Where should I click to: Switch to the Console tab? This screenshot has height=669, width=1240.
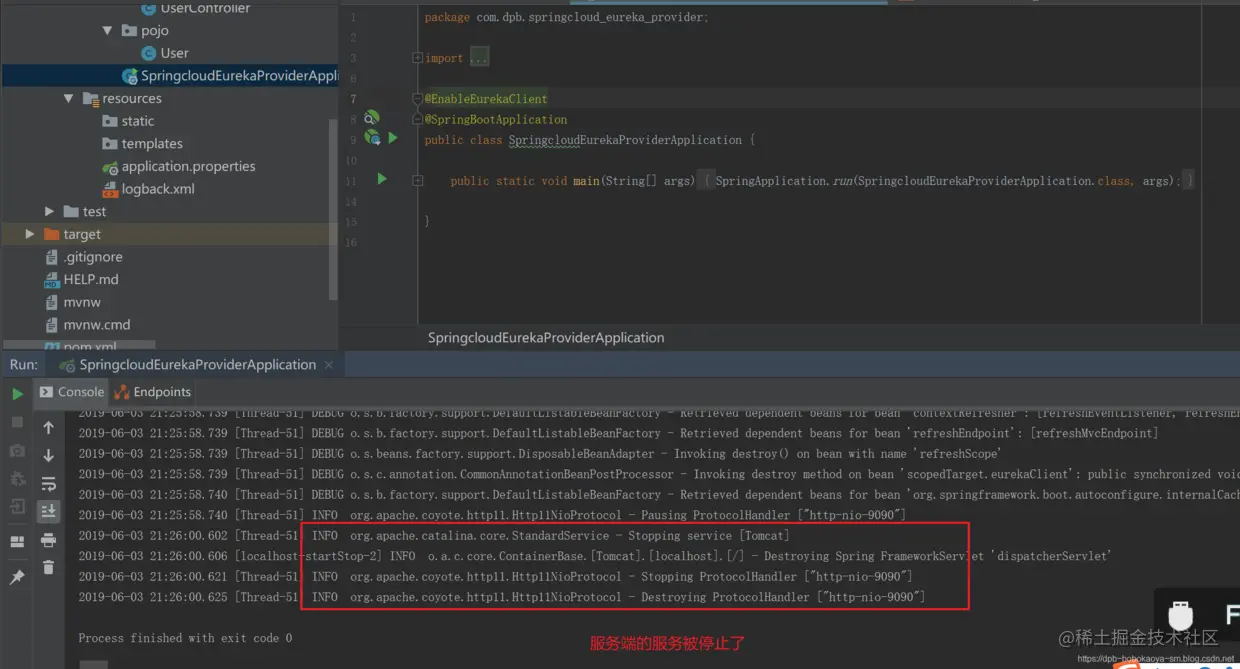[71, 392]
